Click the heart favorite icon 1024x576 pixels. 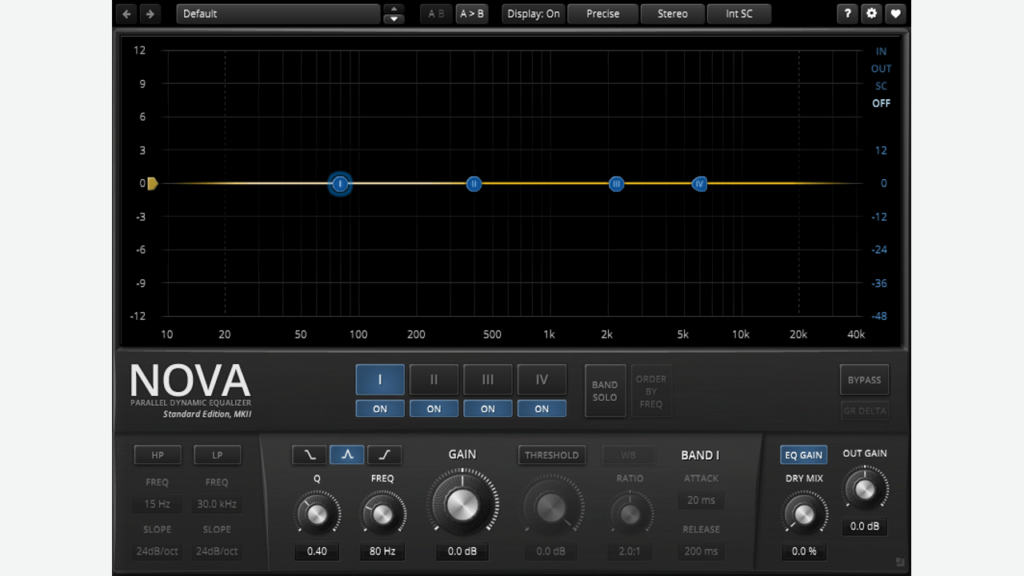[895, 13]
